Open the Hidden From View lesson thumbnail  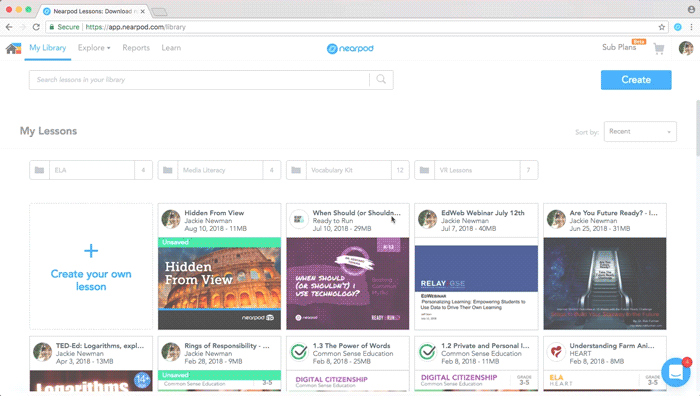[219, 283]
